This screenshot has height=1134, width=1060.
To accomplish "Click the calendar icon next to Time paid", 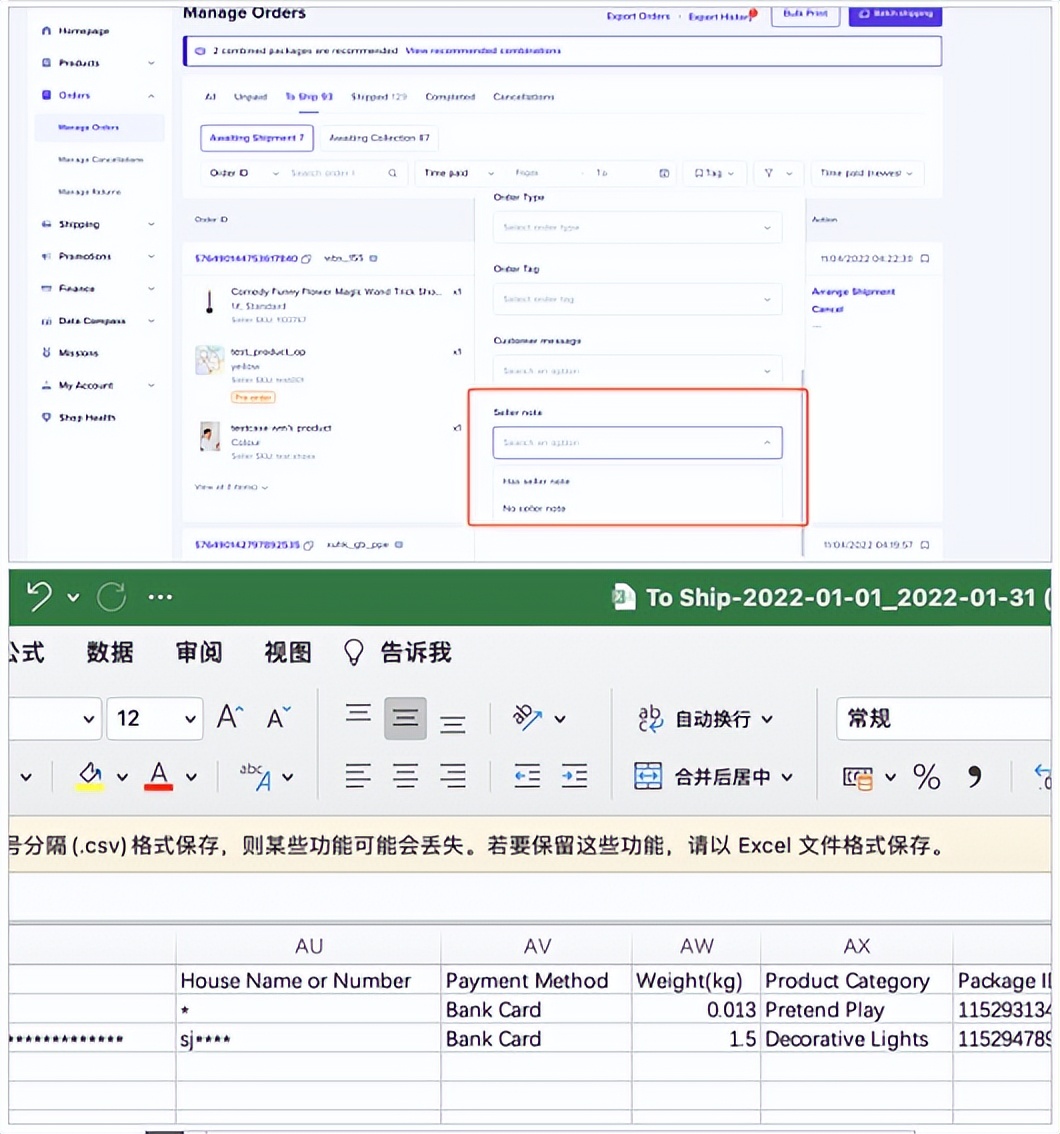I will (663, 172).
